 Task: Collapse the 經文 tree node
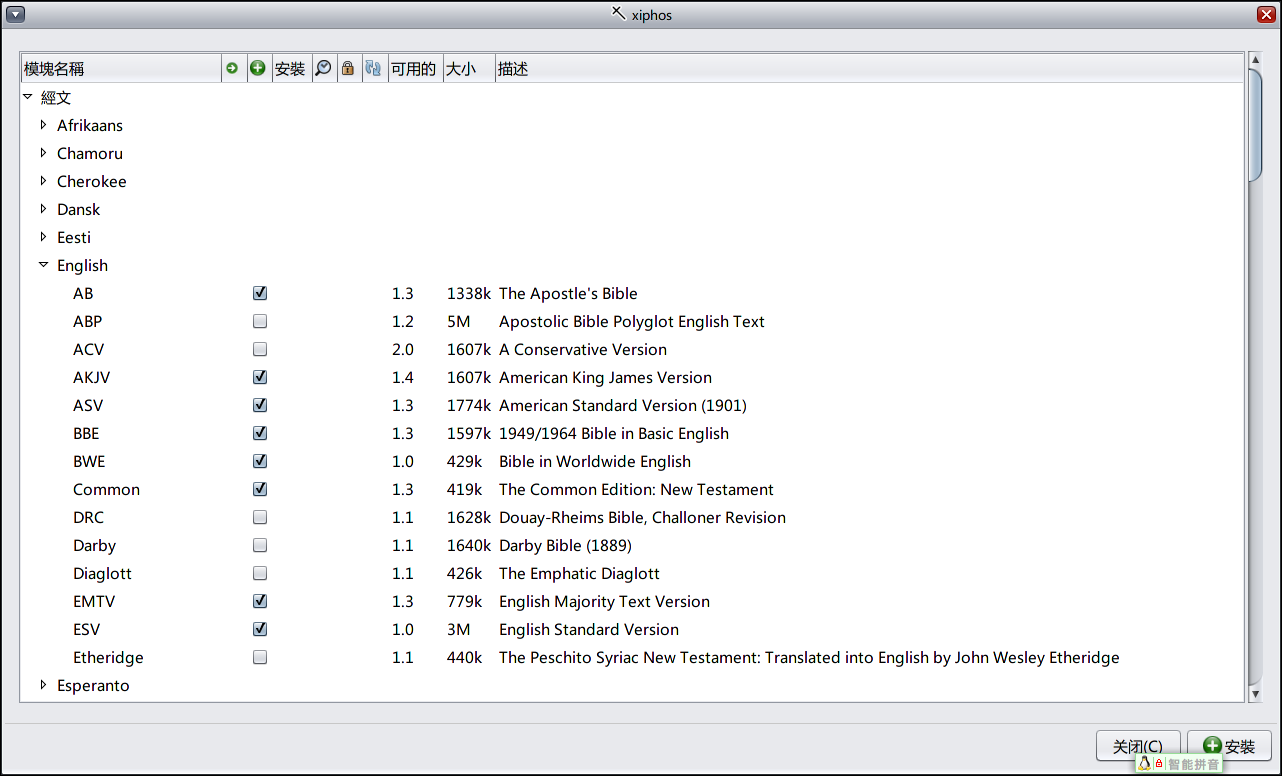pos(27,97)
